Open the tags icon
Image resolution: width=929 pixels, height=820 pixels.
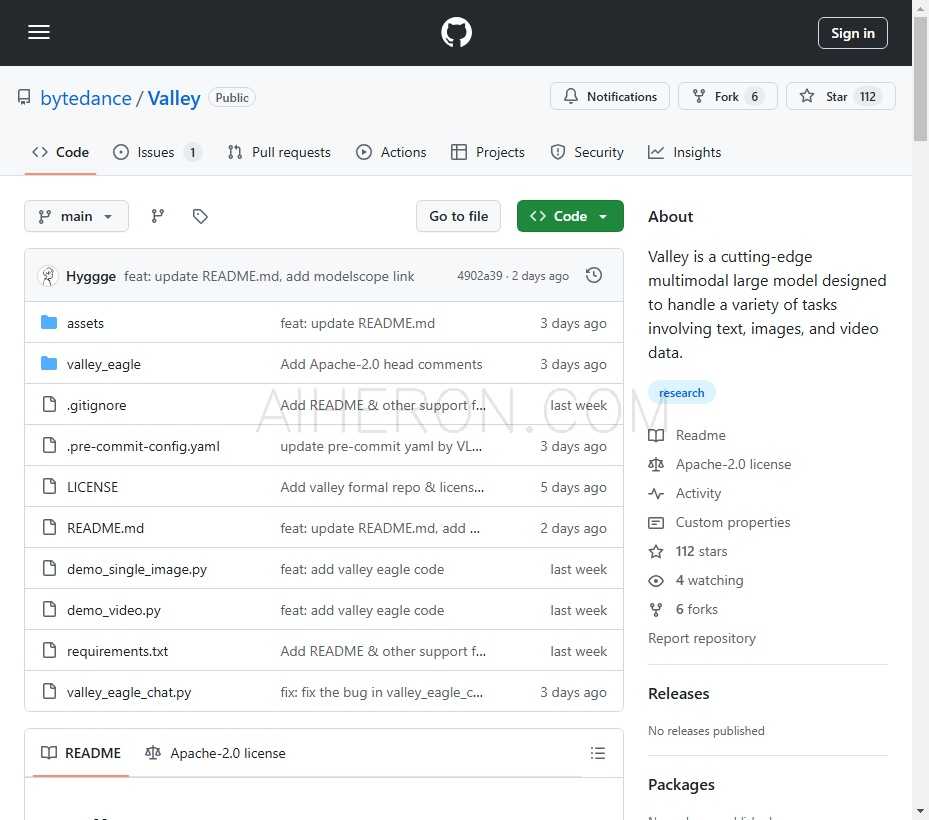[200, 216]
